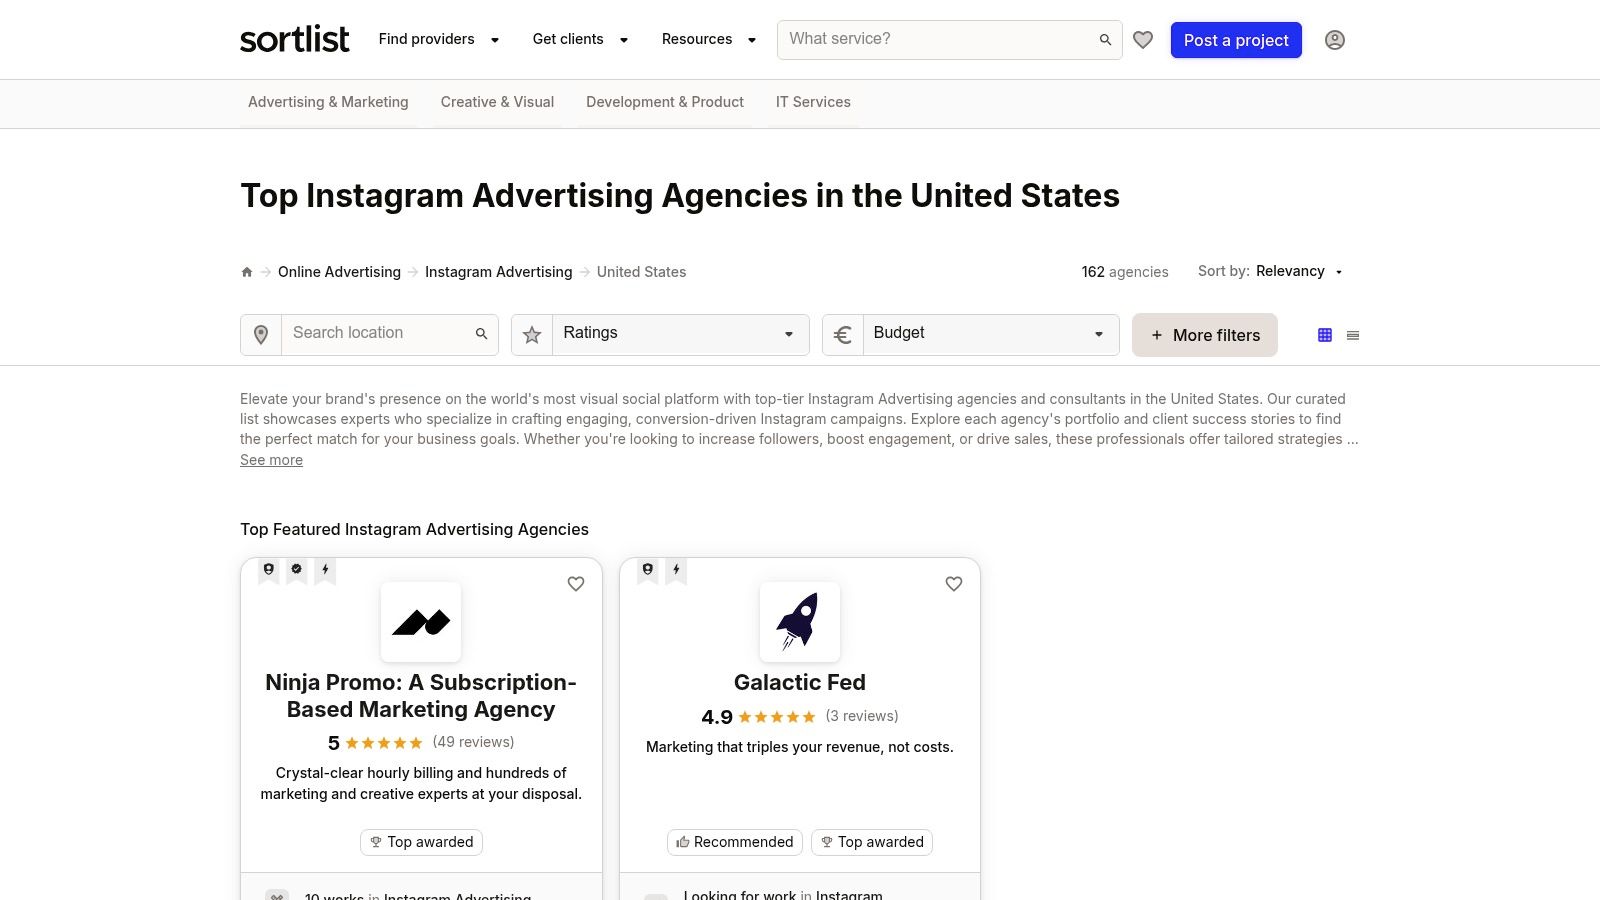The height and width of the screenshot is (900, 1600).
Task: Expand description with See more link
Action: click(x=270, y=460)
